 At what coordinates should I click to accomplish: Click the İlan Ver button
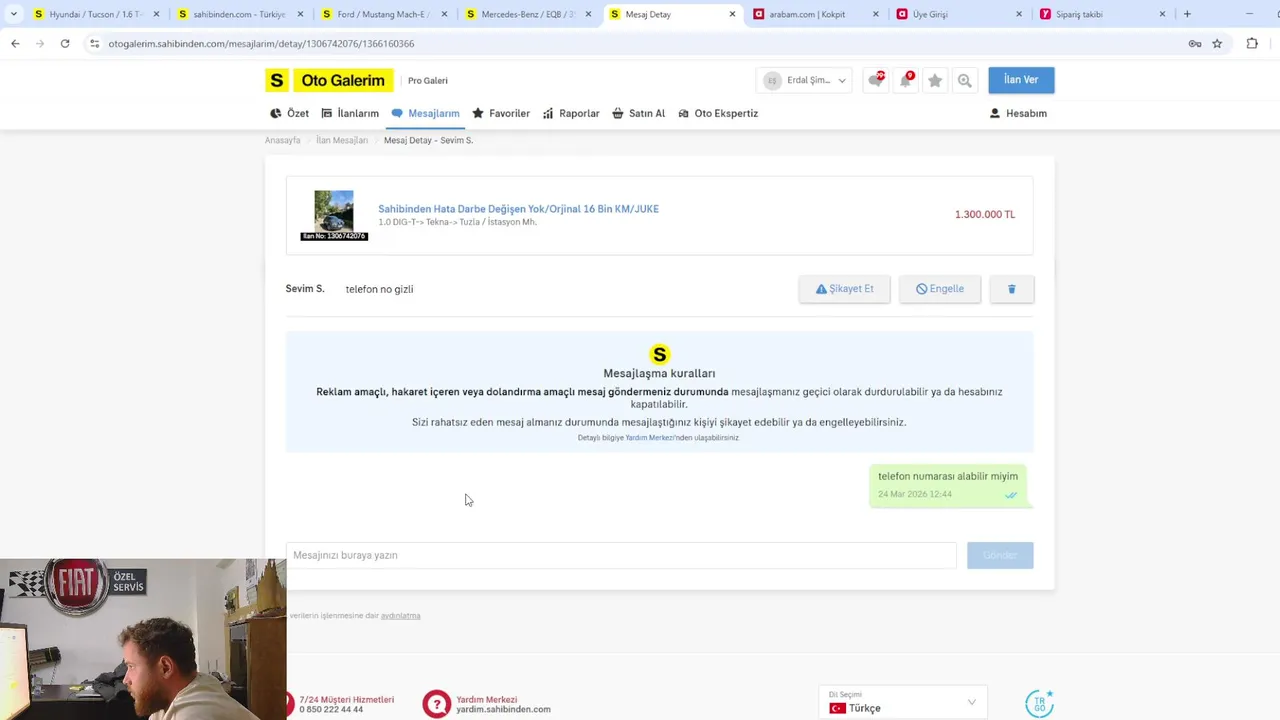[x=1021, y=80]
